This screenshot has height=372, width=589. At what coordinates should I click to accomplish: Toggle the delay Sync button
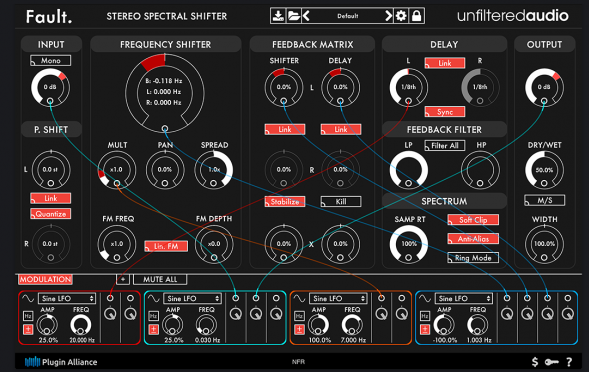[x=445, y=112]
